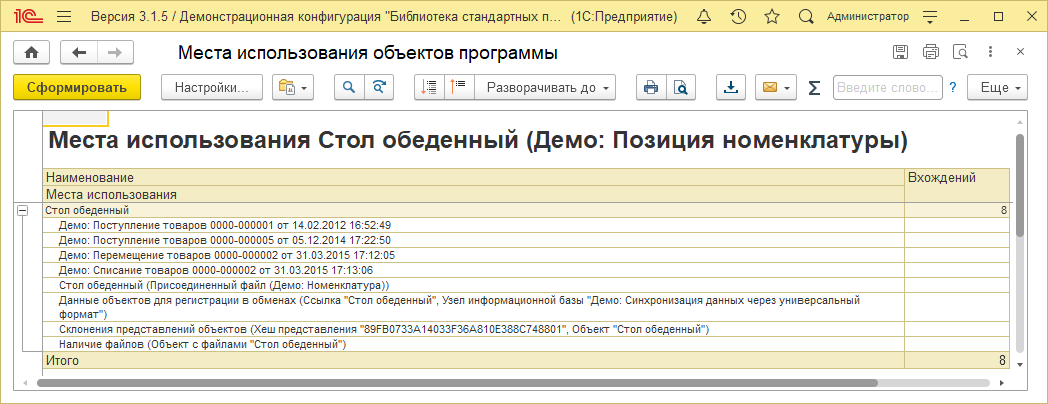
Task: Close the report tab with X
Action: [x=1021, y=52]
